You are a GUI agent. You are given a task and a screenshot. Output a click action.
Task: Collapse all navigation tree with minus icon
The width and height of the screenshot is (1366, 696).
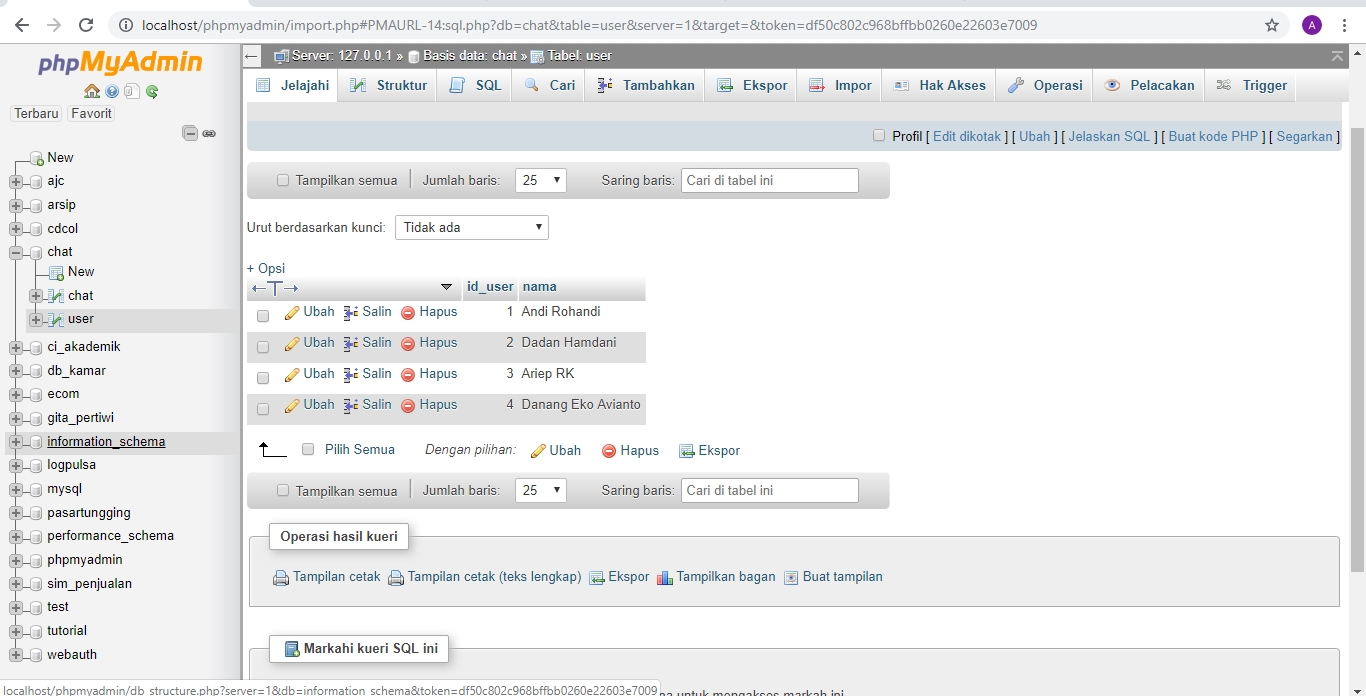pos(189,133)
